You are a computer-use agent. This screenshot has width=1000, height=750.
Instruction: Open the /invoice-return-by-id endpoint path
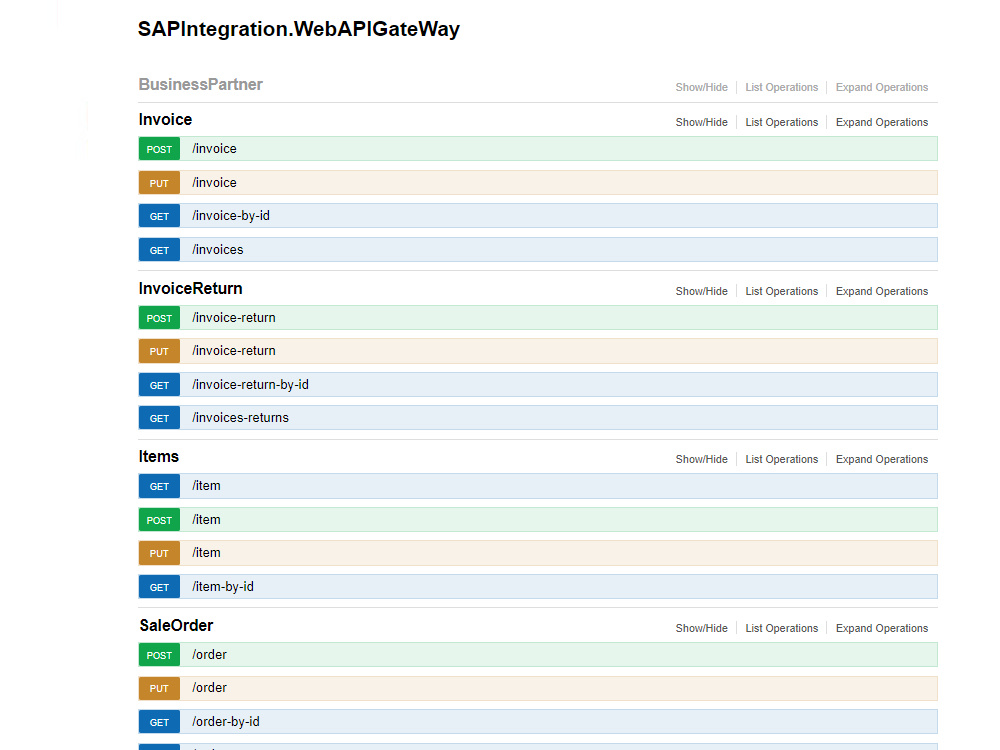coord(250,385)
